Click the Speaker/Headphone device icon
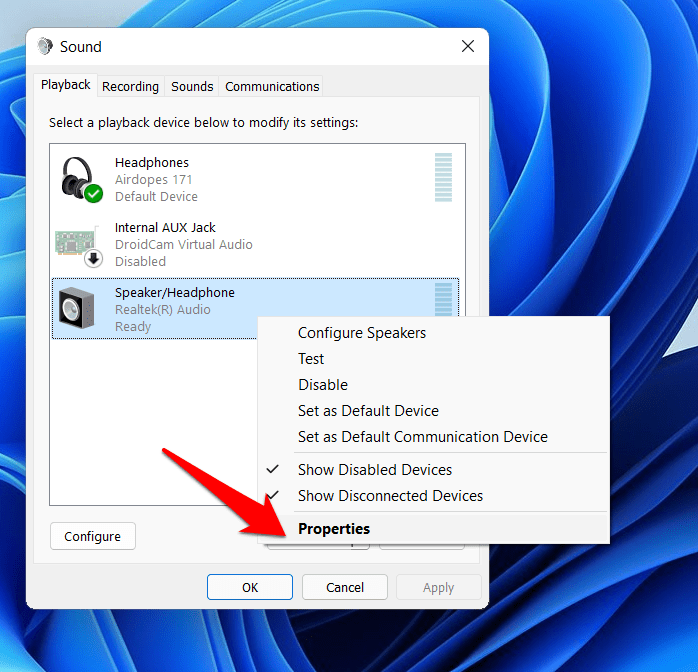The image size is (698, 672). pyautogui.click(x=79, y=309)
